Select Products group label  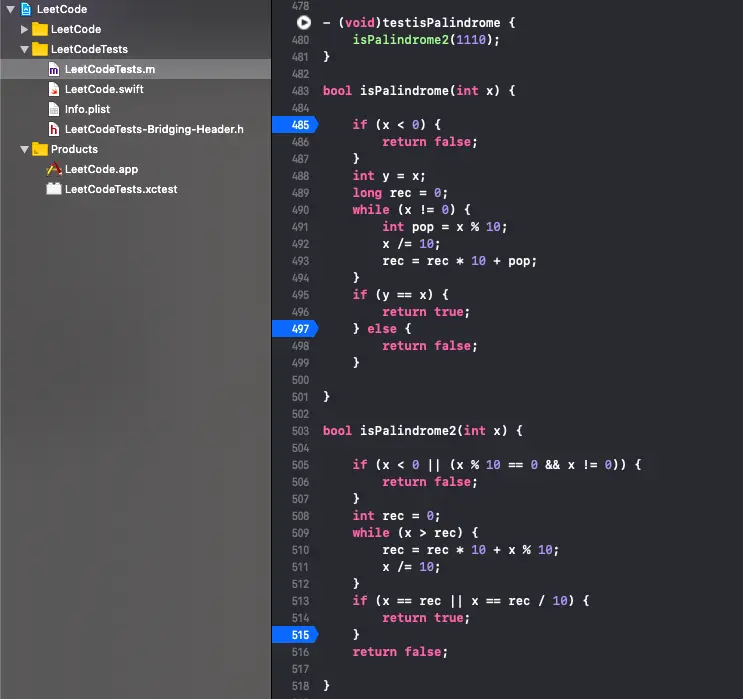(x=74, y=149)
